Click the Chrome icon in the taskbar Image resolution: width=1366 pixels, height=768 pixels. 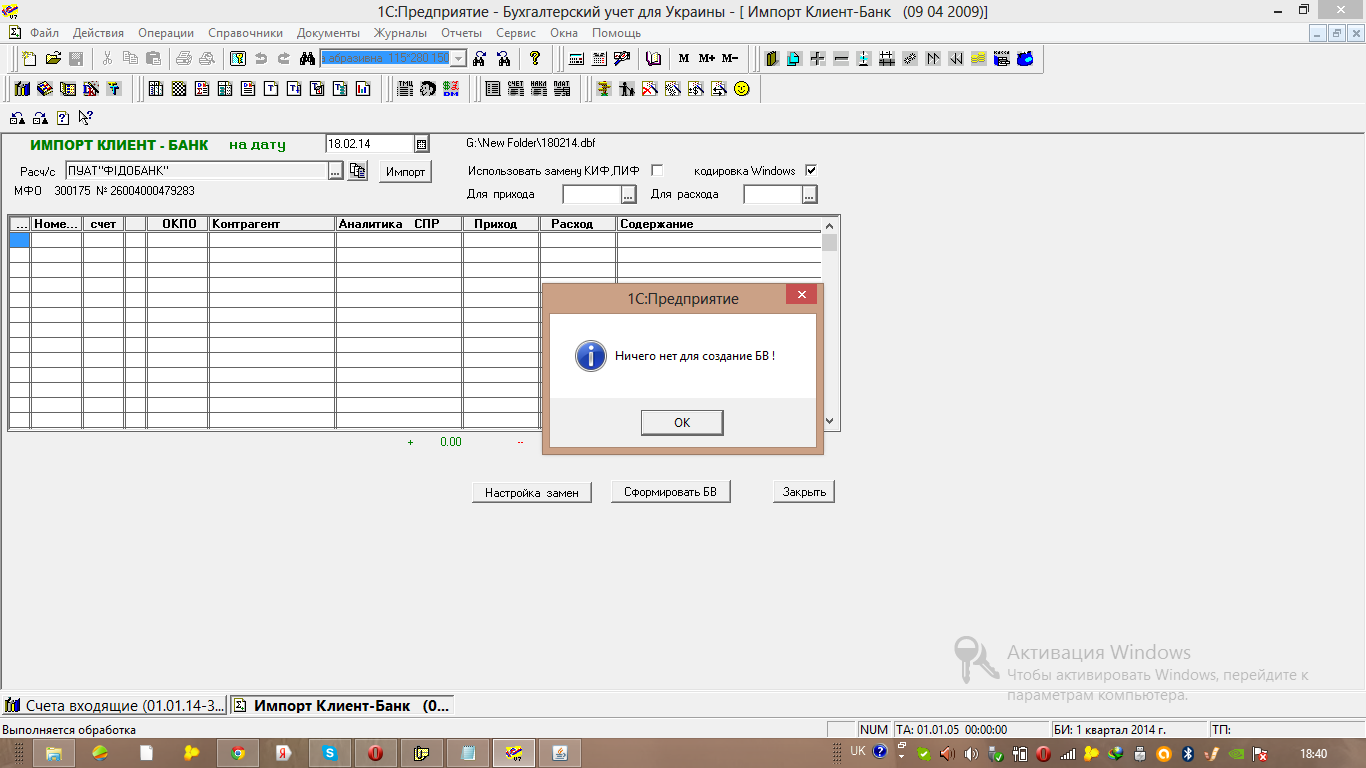(x=237, y=753)
